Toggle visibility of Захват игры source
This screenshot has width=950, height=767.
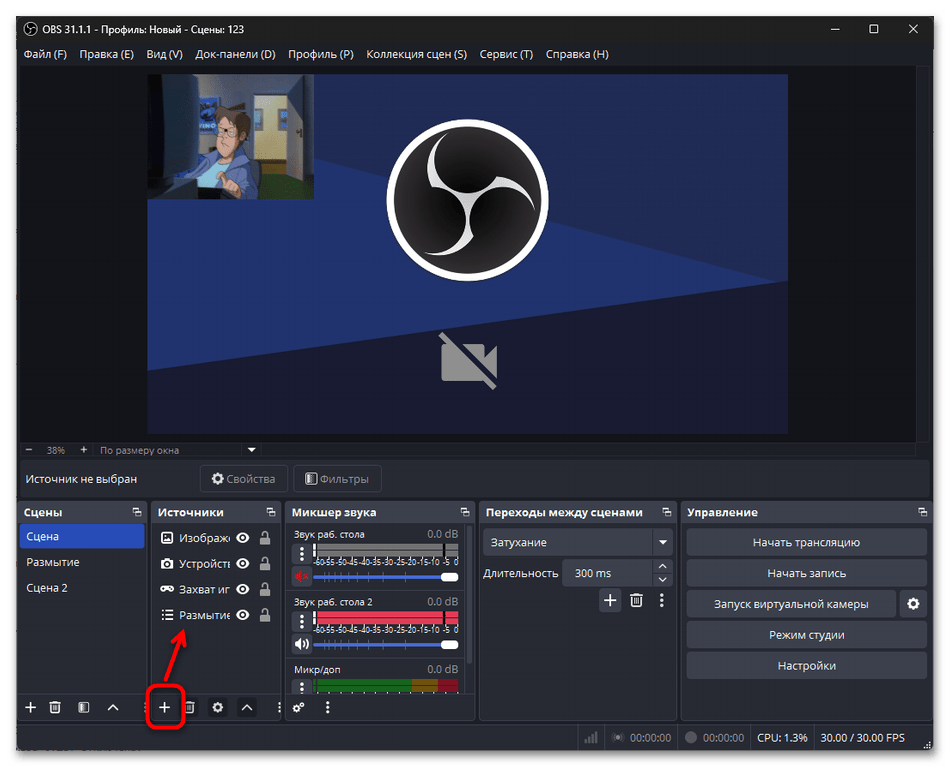tap(242, 590)
